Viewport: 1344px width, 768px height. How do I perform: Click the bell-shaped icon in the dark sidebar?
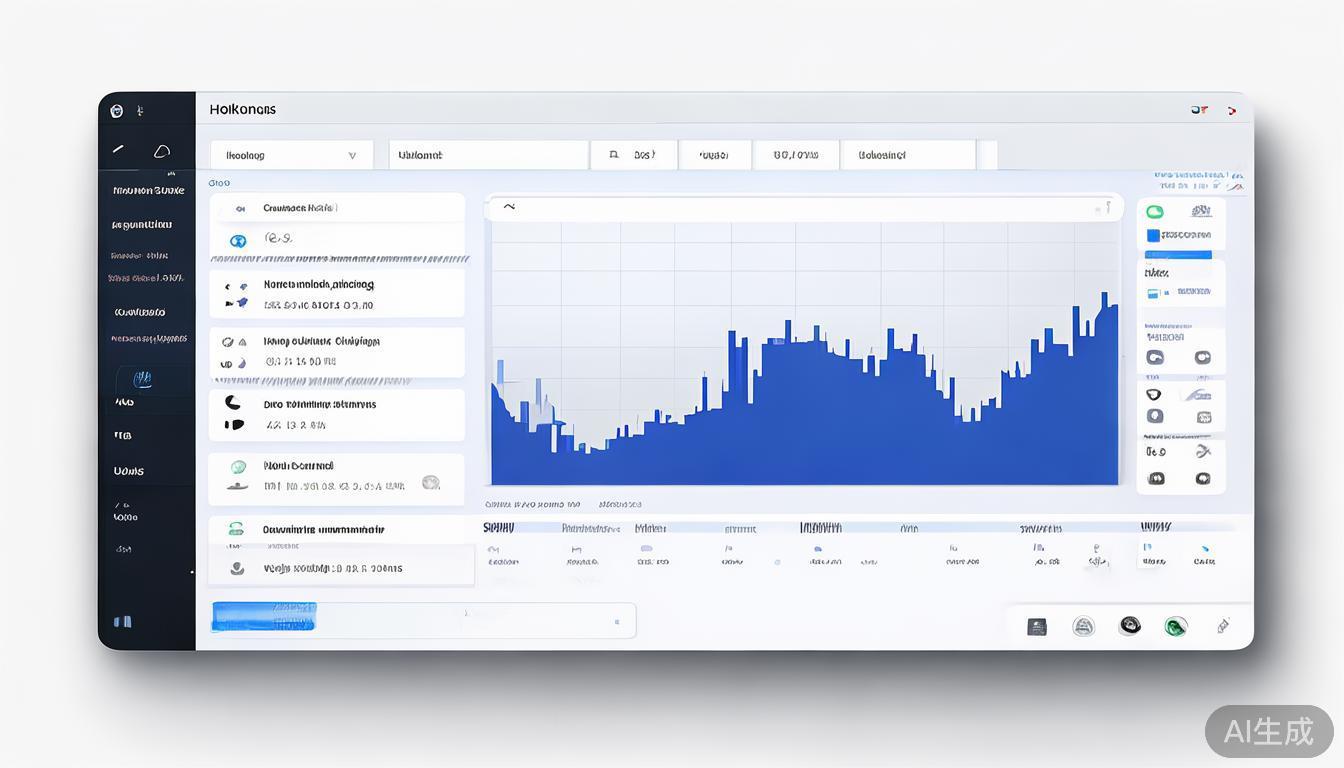click(x=161, y=151)
